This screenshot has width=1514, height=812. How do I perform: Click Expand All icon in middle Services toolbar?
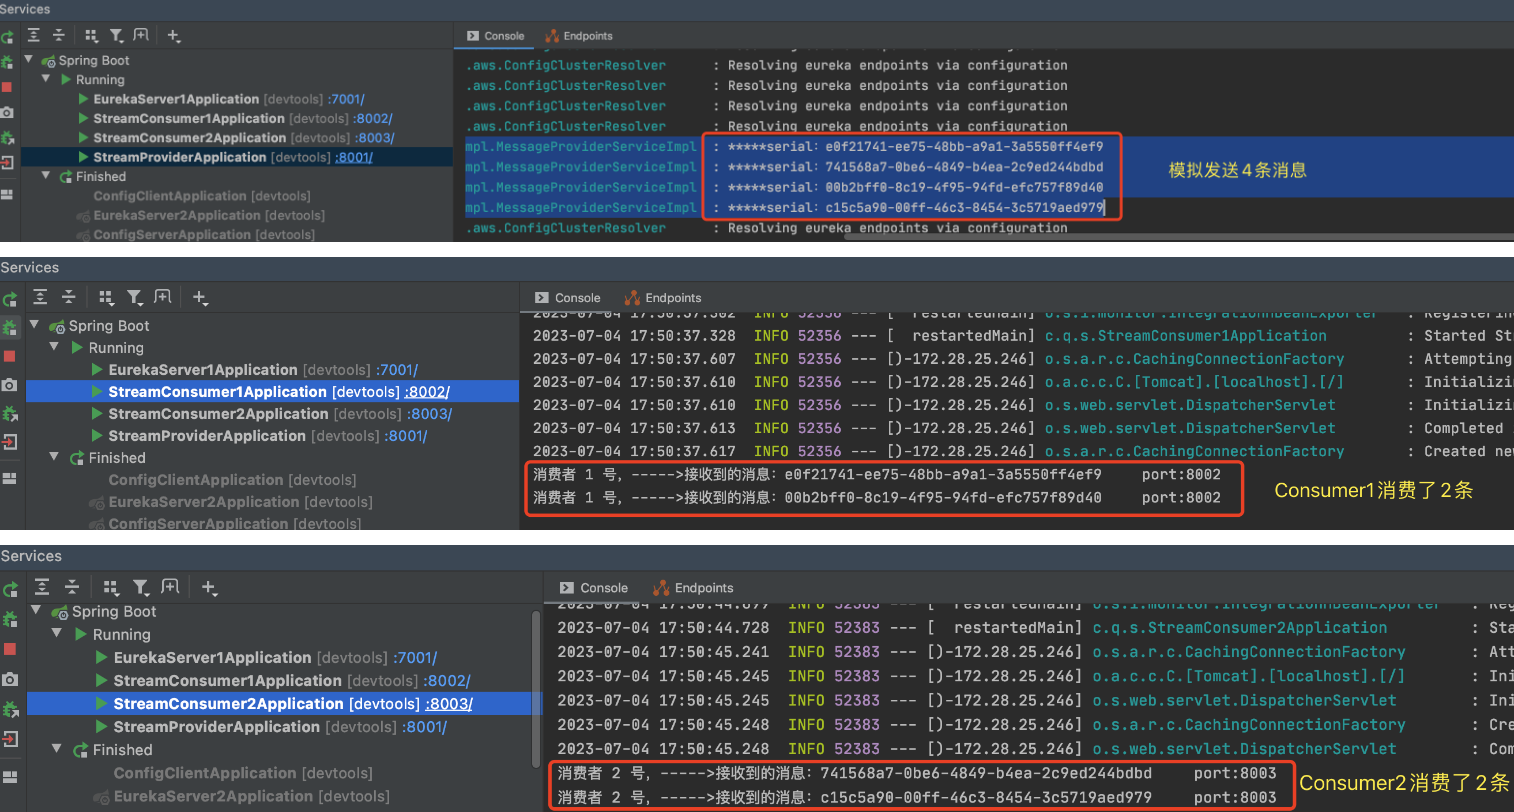(x=40, y=297)
